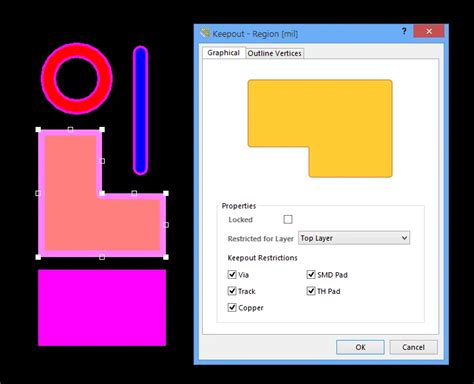Screen dimensions: 474x384
Task: Open the Outline Vertices tab
Action: 274,53
